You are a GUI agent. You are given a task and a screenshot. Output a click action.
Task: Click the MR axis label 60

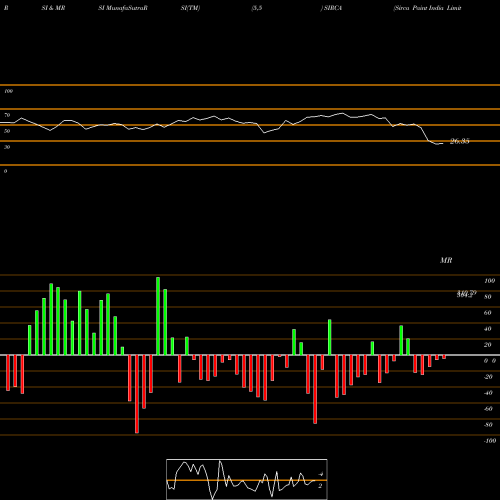[488, 313]
